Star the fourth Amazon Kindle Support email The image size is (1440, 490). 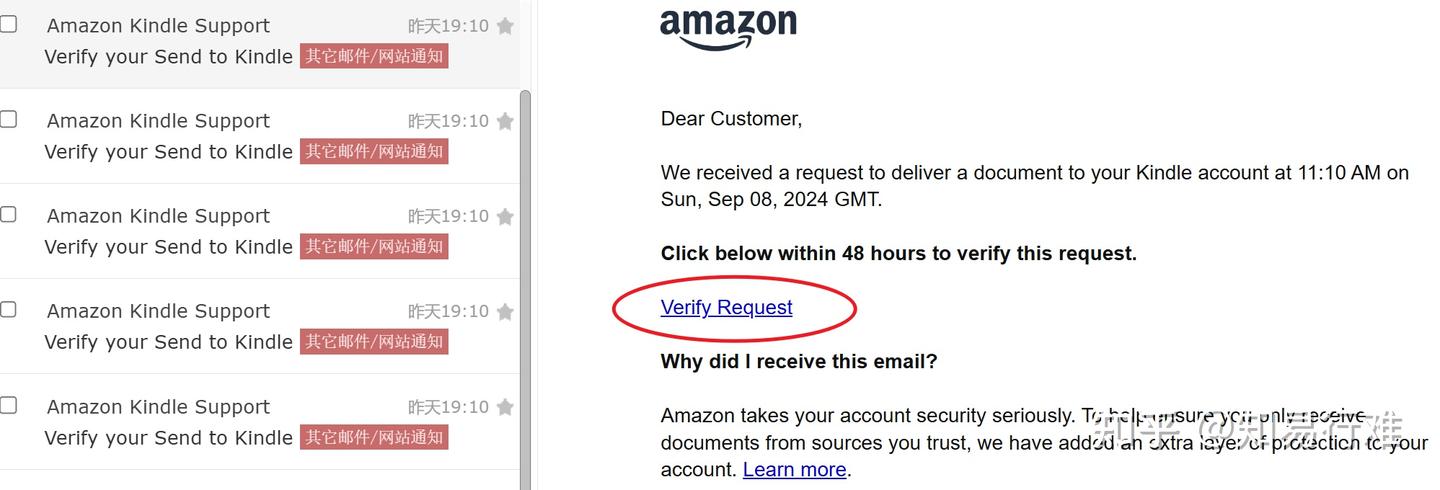(505, 311)
